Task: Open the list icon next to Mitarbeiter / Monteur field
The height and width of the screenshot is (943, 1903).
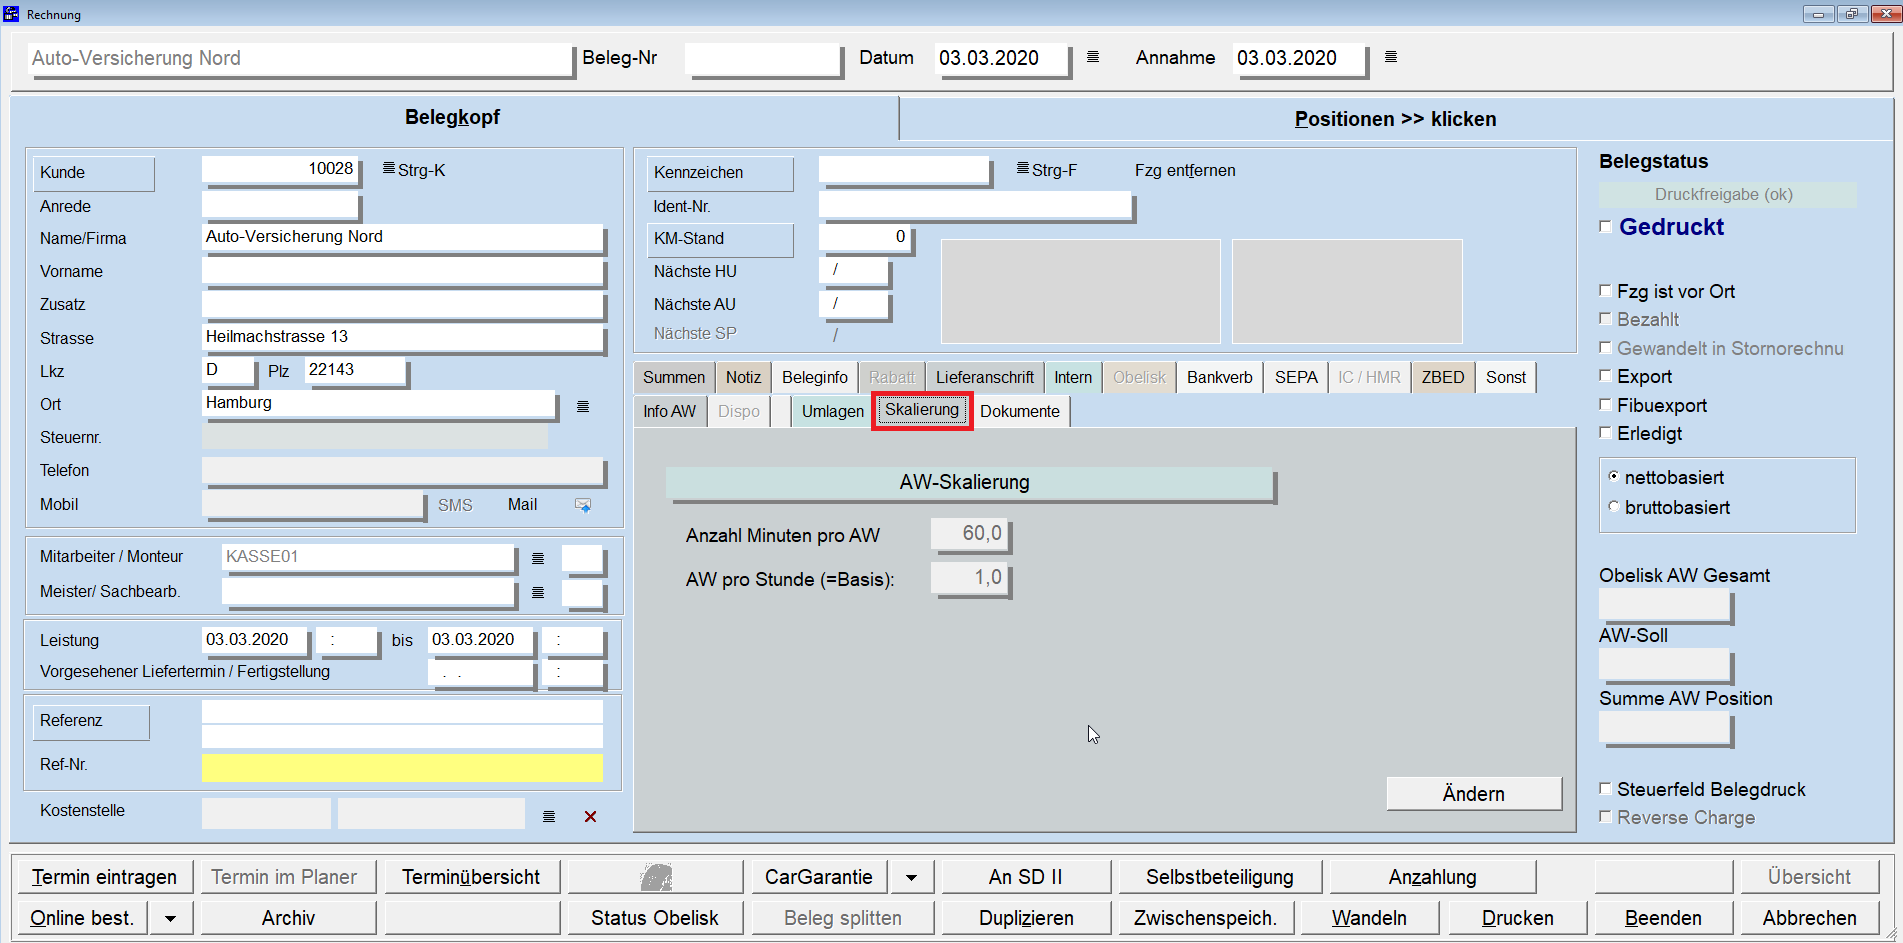Action: [x=538, y=558]
